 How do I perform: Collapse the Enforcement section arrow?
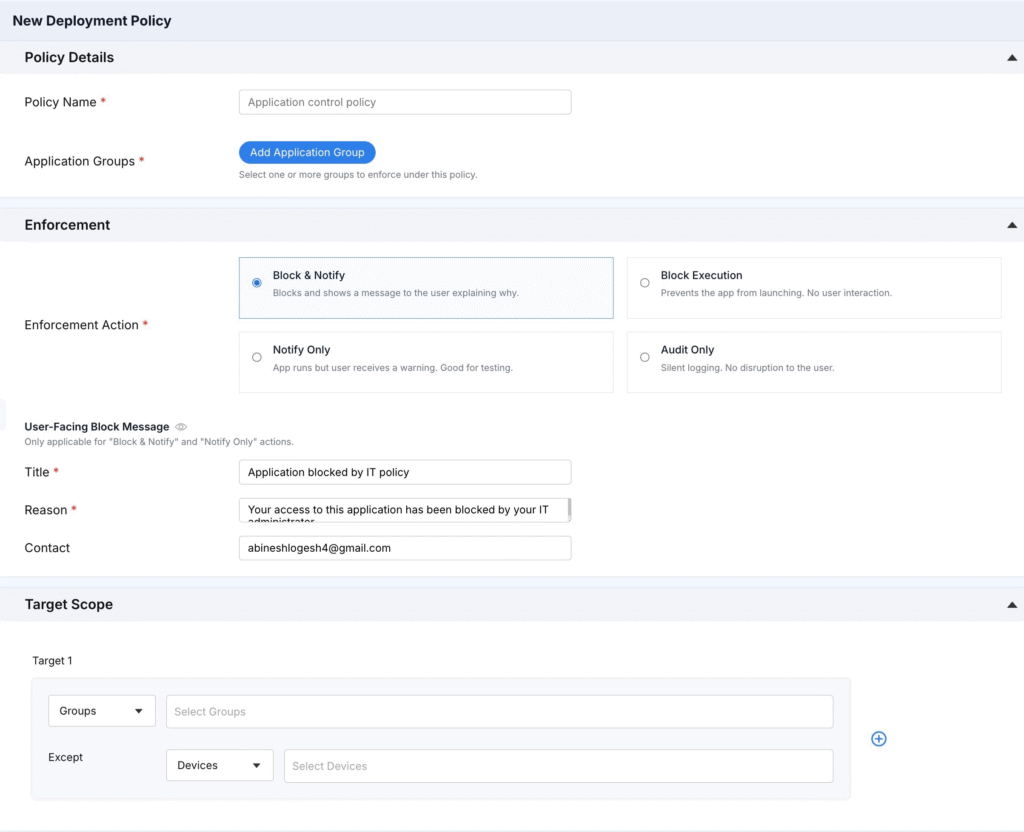click(x=1012, y=225)
